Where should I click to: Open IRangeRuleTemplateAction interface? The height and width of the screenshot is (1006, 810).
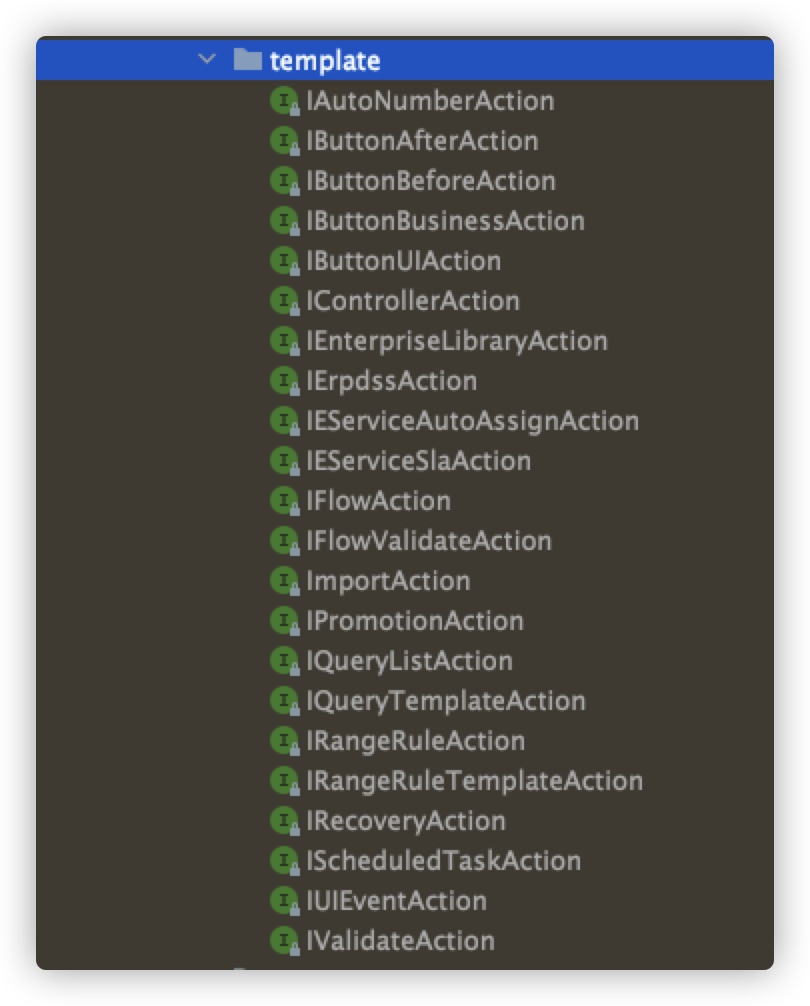(474, 781)
